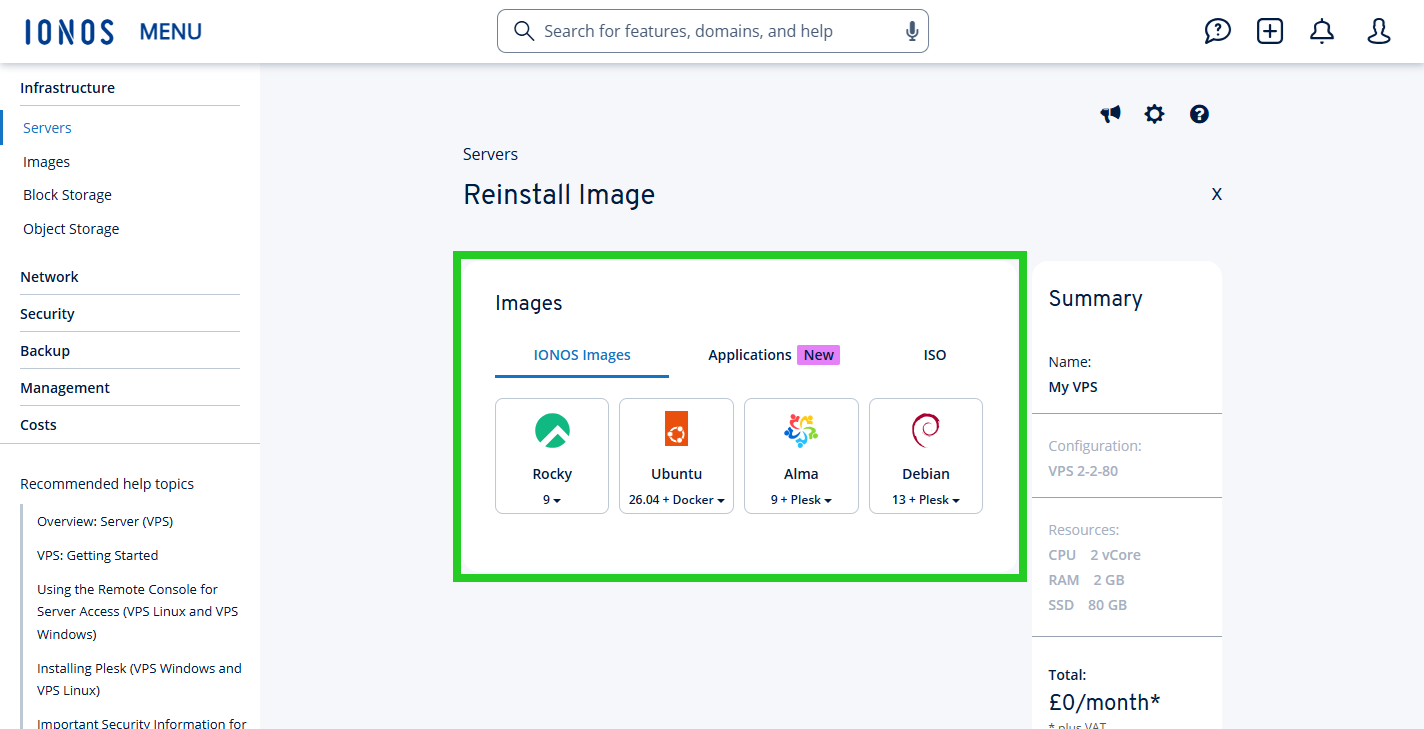1424x729 pixels.
Task: Open help topic VPS: Getting Started
Action: pyautogui.click(x=97, y=556)
